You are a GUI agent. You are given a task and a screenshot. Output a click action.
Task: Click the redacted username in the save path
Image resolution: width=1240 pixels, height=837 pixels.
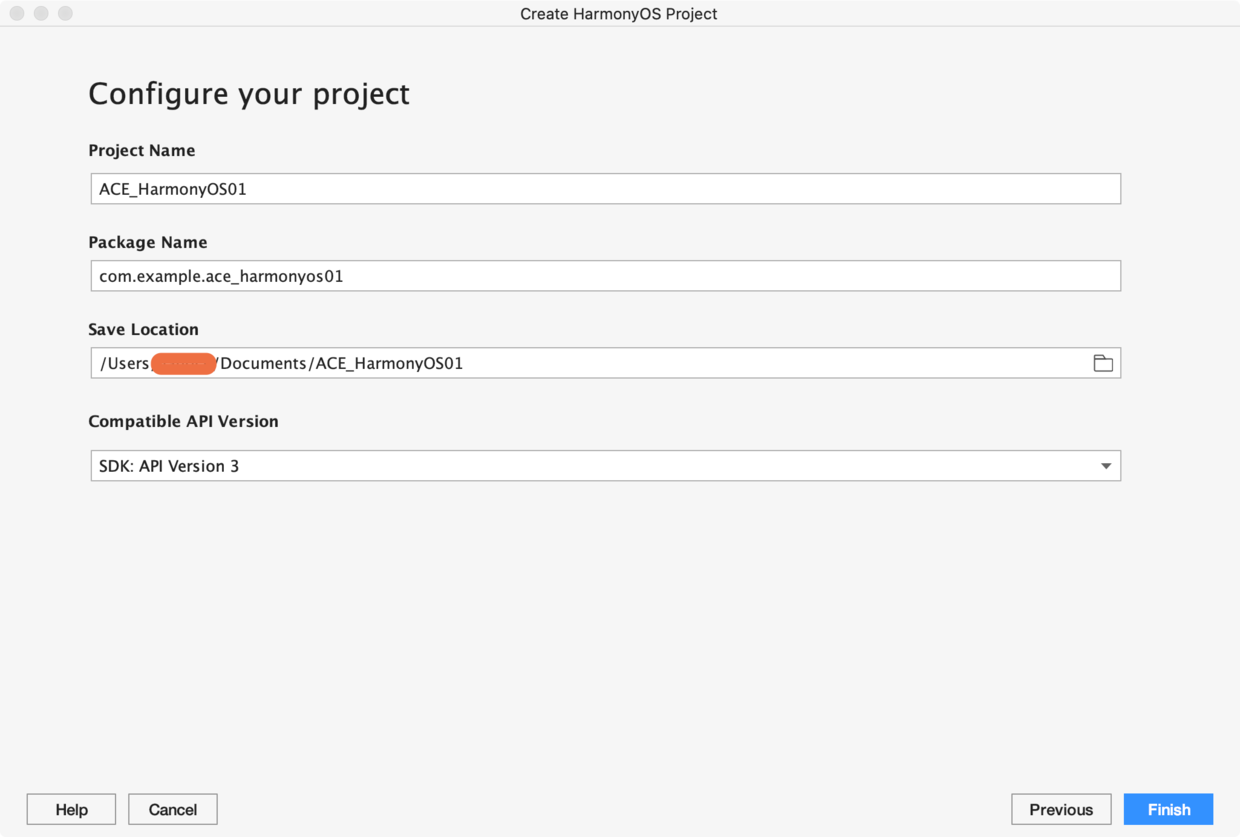point(184,364)
